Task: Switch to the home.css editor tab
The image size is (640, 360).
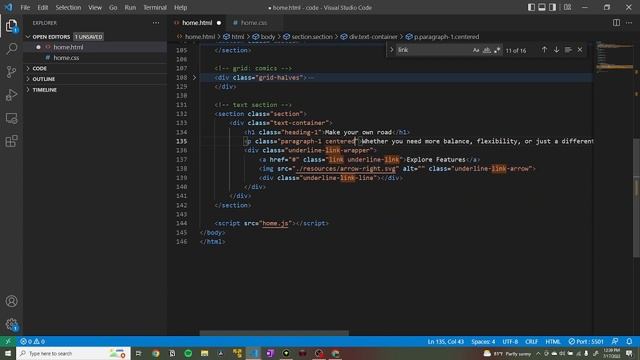Action: pyautogui.click(x=254, y=23)
